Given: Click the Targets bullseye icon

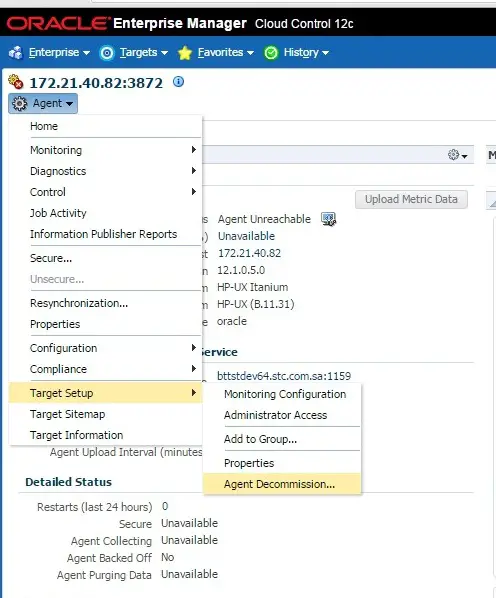Looking at the screenshot, I should click(x=107, y=53).
